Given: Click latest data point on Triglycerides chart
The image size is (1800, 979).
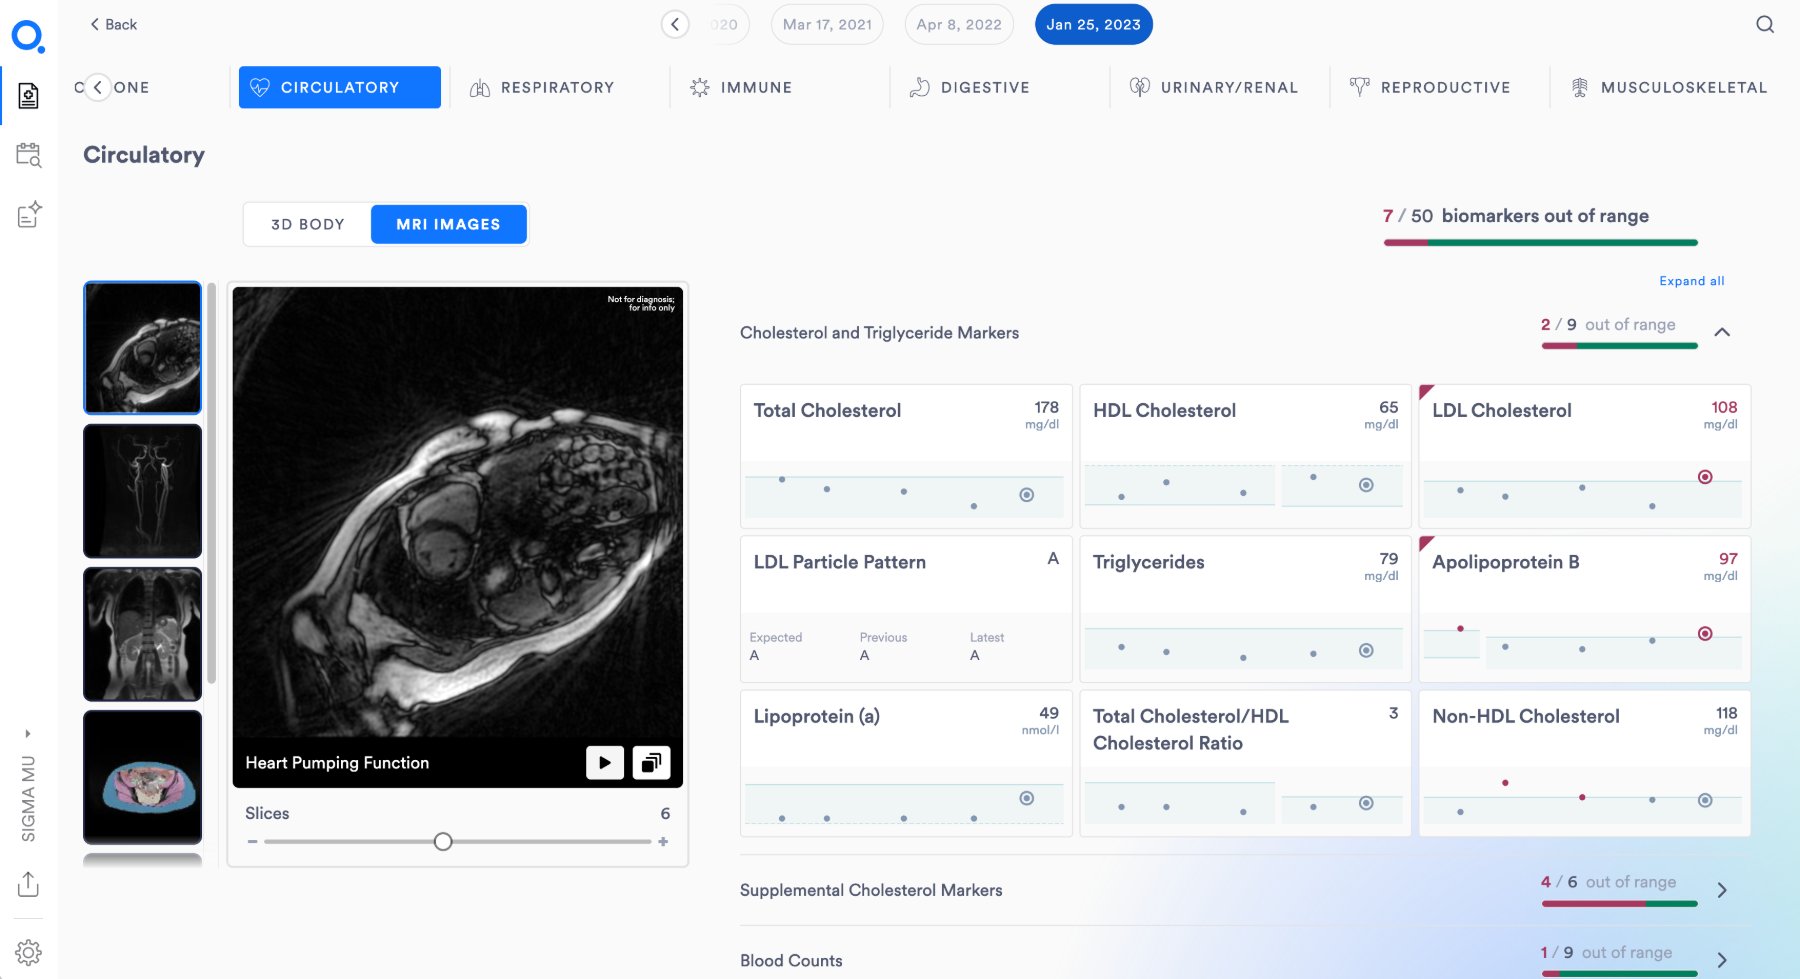Looking at the screenshot, I should (x=1366, y=650).
